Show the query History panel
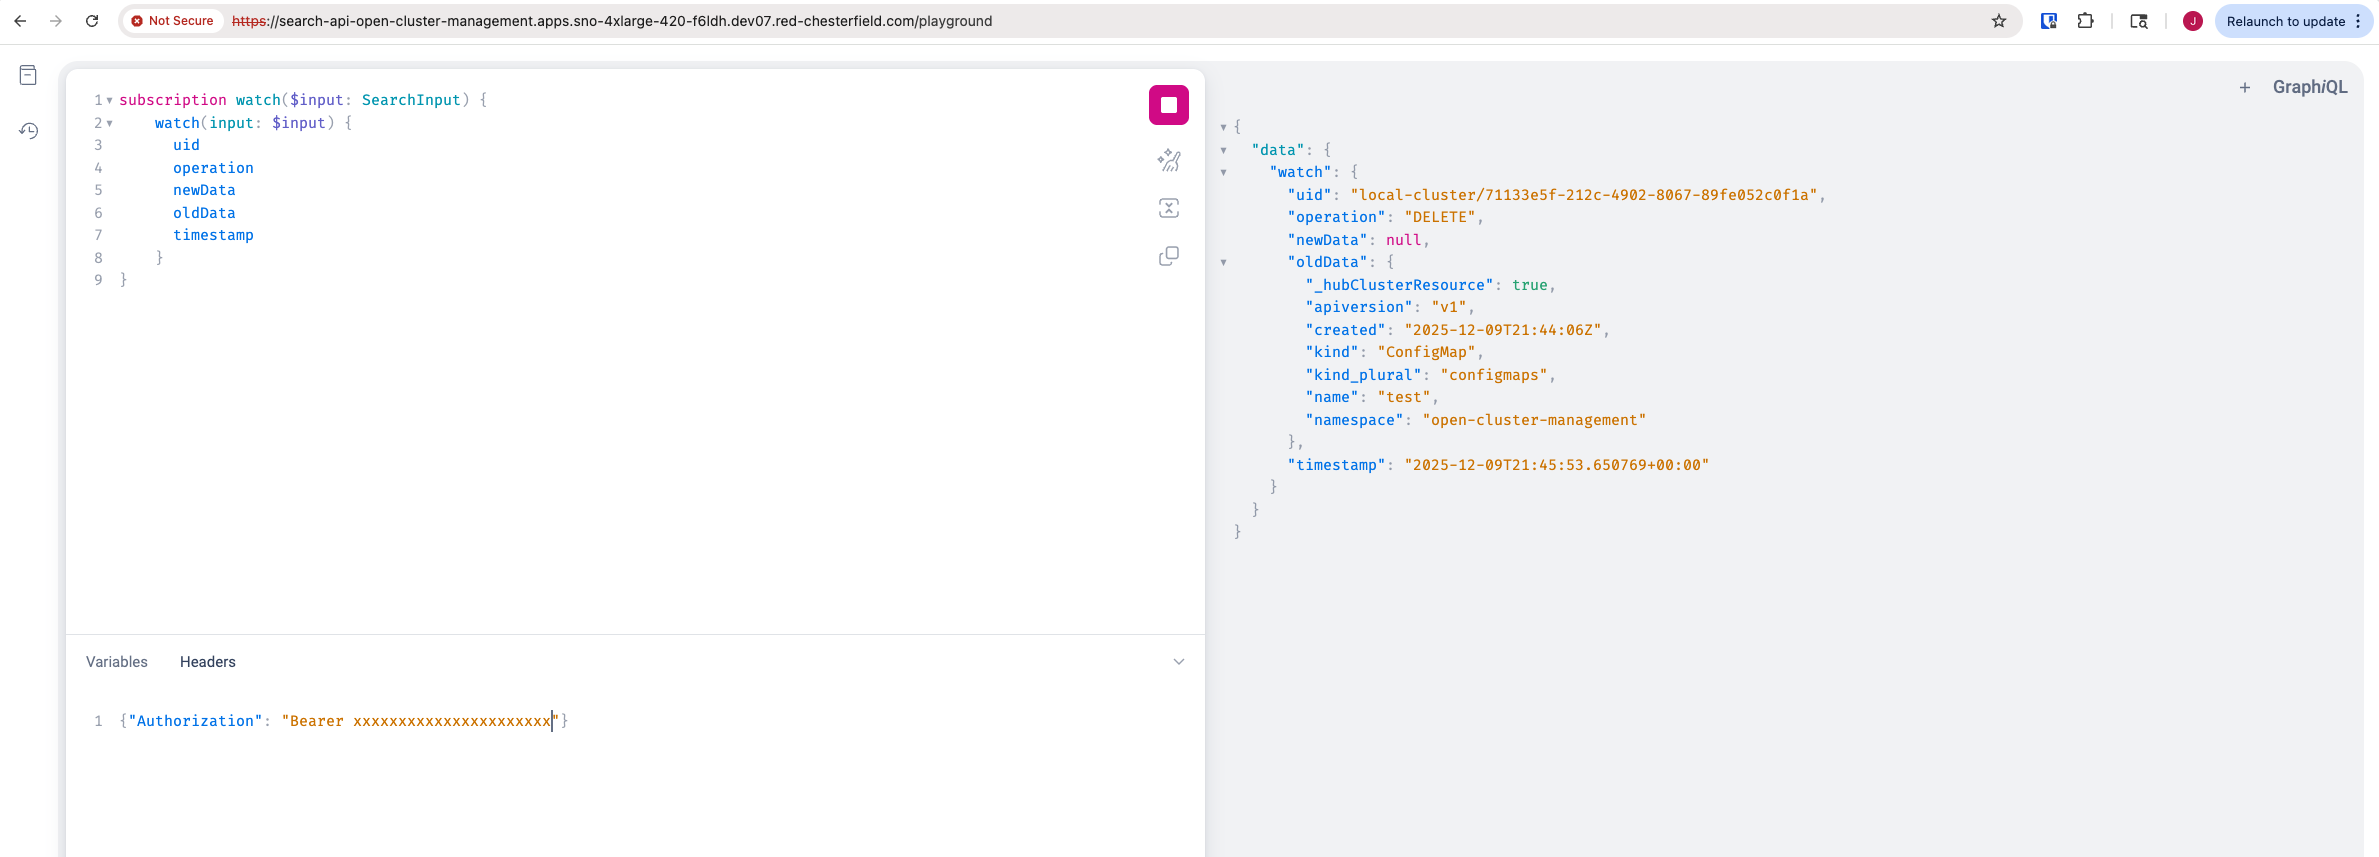The image size is (2379, 857). coord(28,131)
